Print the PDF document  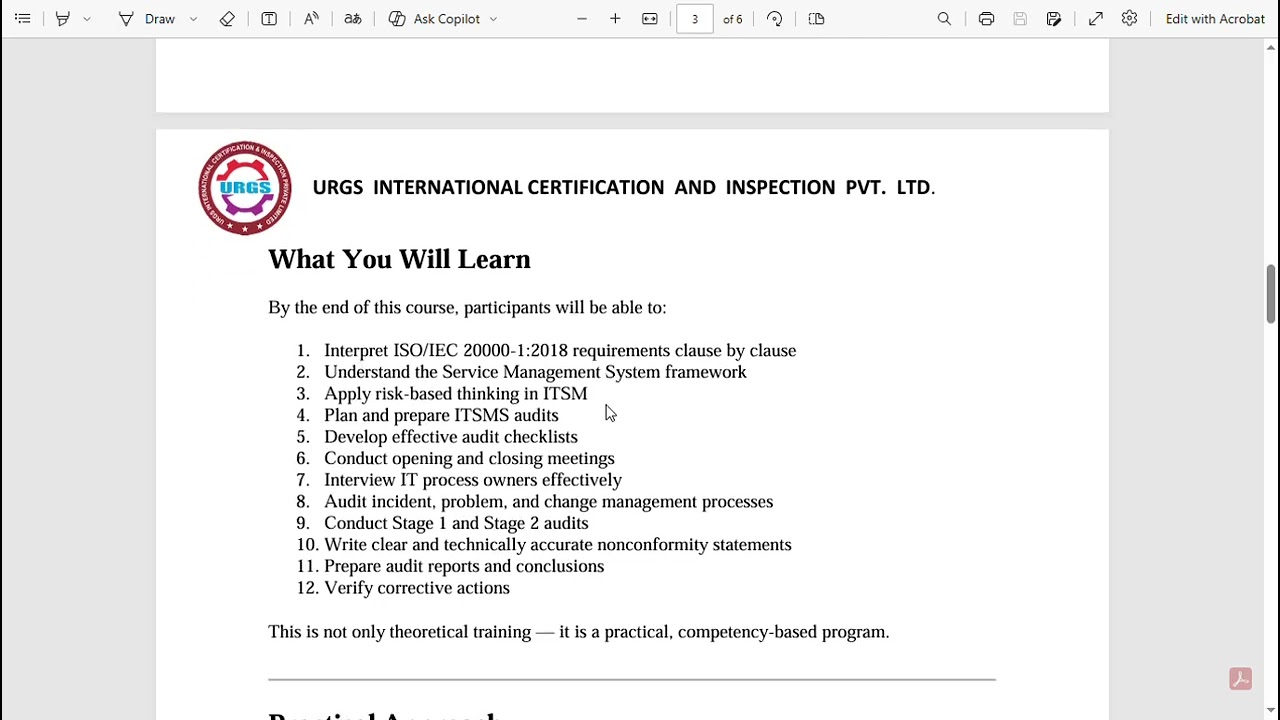pyautogui.click(x=986, y=19)
